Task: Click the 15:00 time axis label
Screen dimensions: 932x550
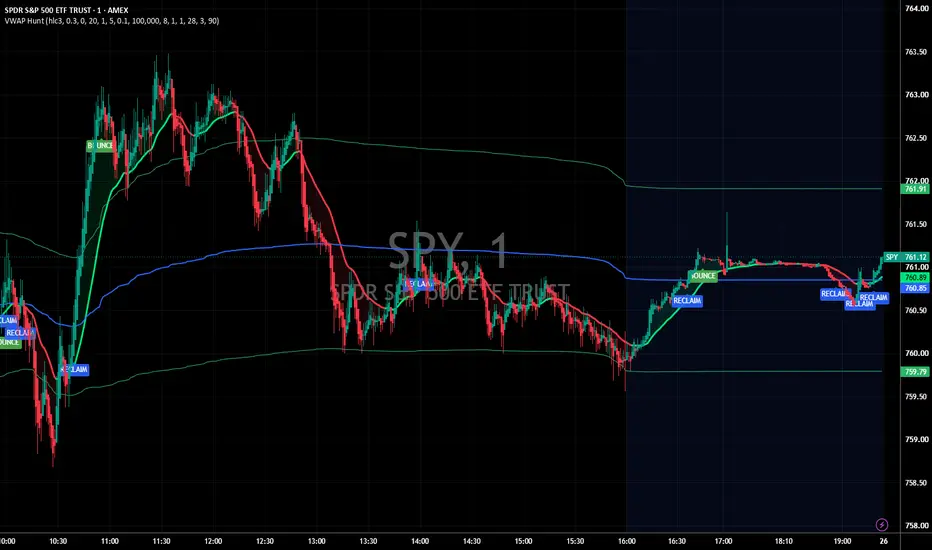Action: click(x=524, y=541)
